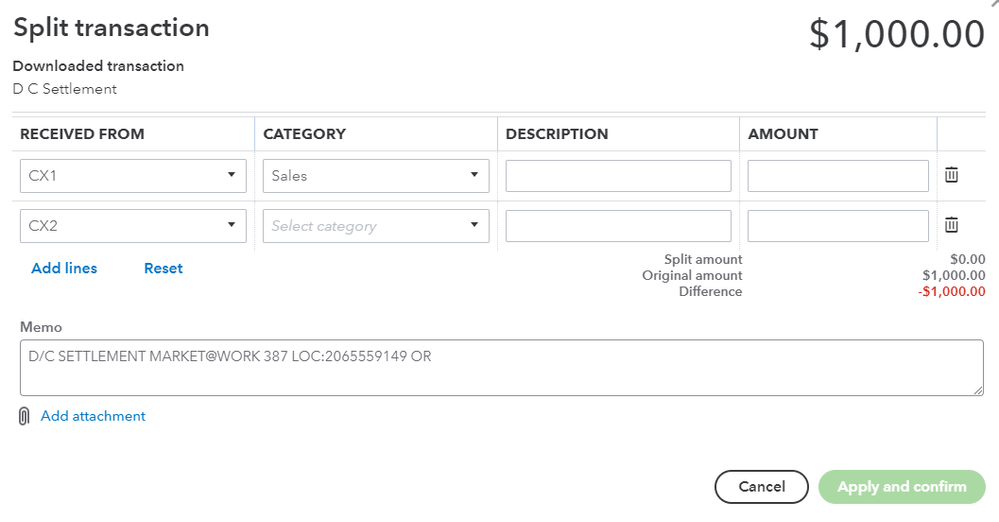Screen dimensions: 999x522
Task: Click the first row Description field
Action: click(x=618, y=176)
